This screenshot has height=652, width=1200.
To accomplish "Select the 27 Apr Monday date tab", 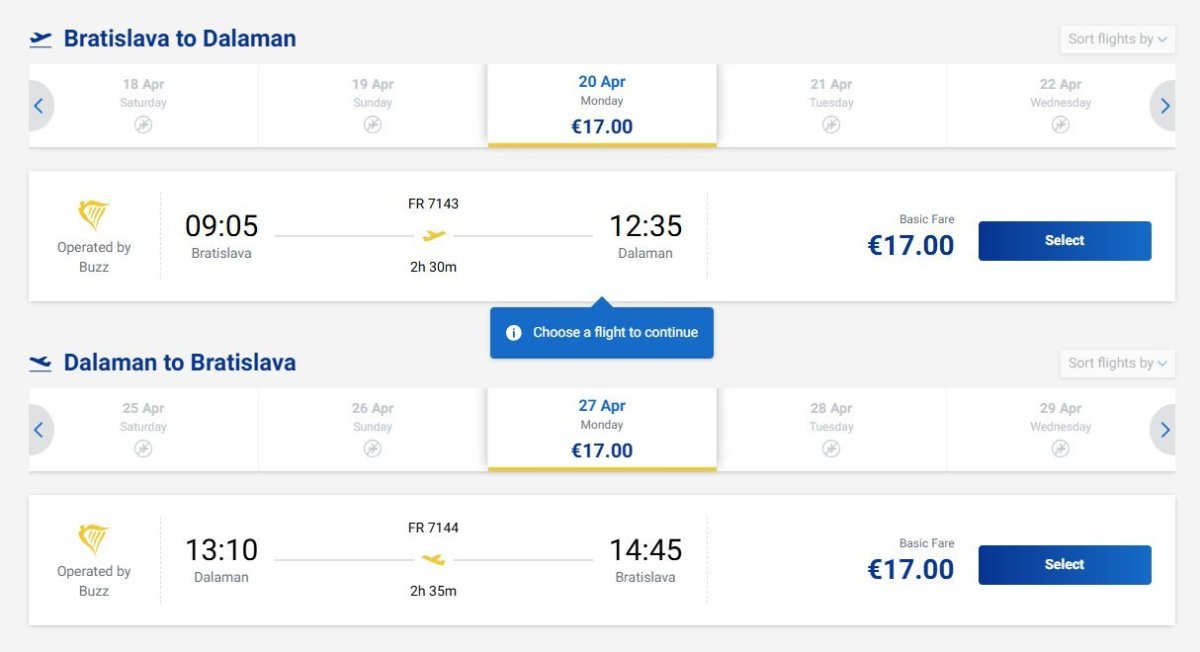I will click(602, 429).
